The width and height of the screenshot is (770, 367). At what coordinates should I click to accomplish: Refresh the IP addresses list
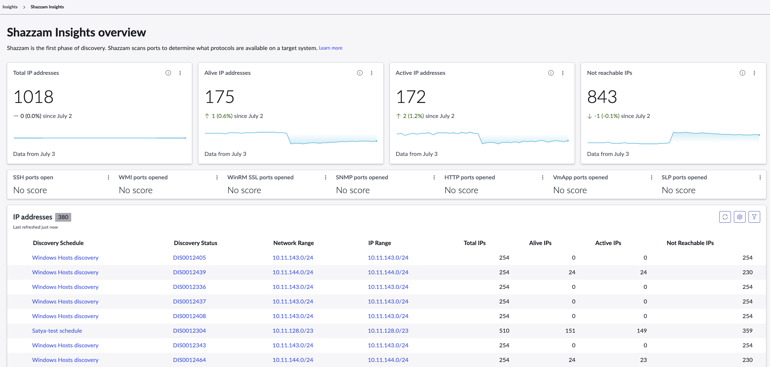point(725,217)
